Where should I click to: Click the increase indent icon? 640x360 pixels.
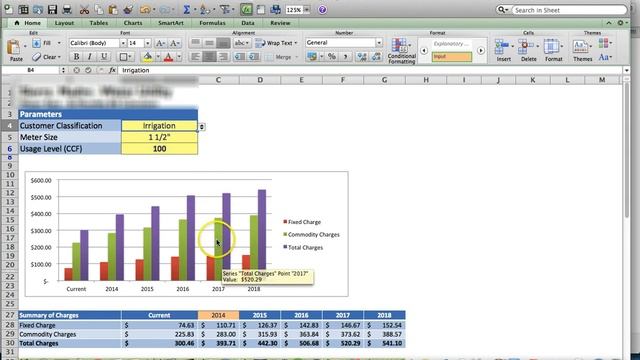click(x=253, y=57)
